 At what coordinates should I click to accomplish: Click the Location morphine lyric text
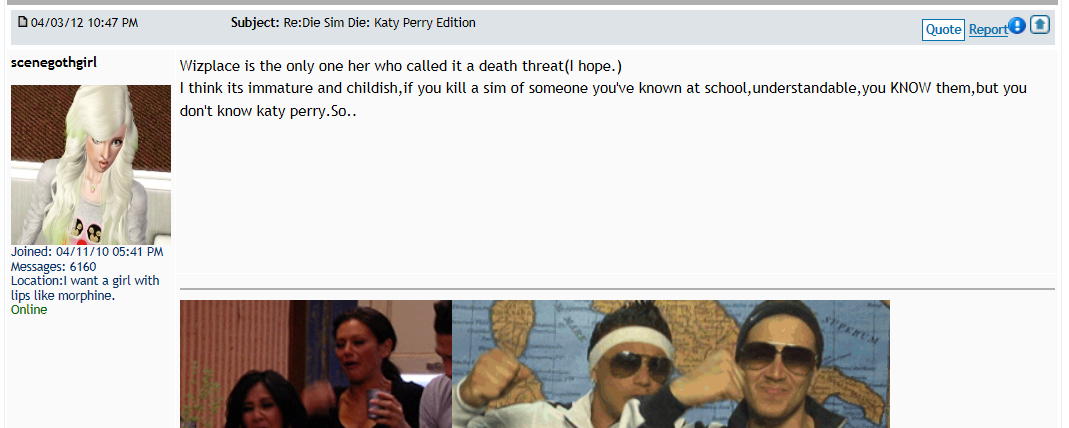point(85,288)
